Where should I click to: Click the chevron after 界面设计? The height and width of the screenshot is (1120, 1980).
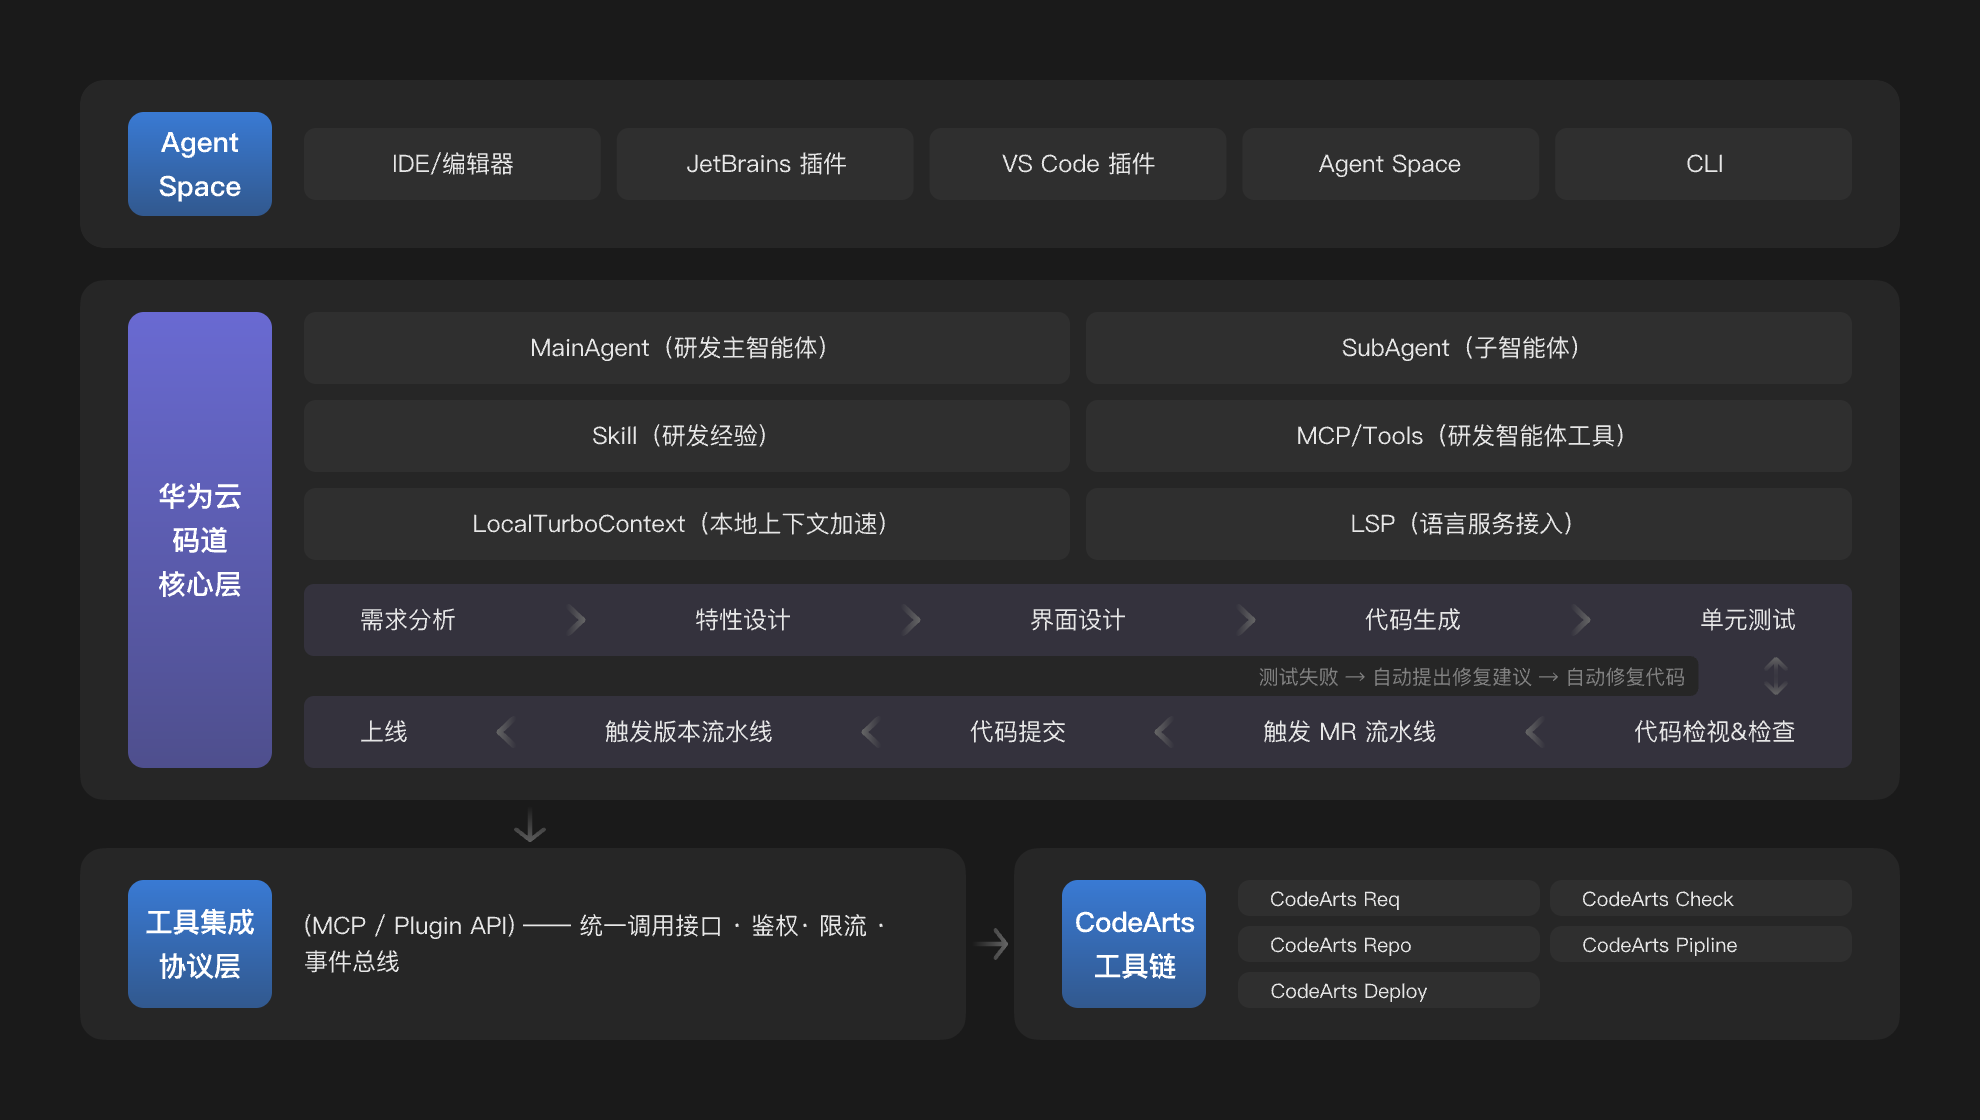point(1246,620)
